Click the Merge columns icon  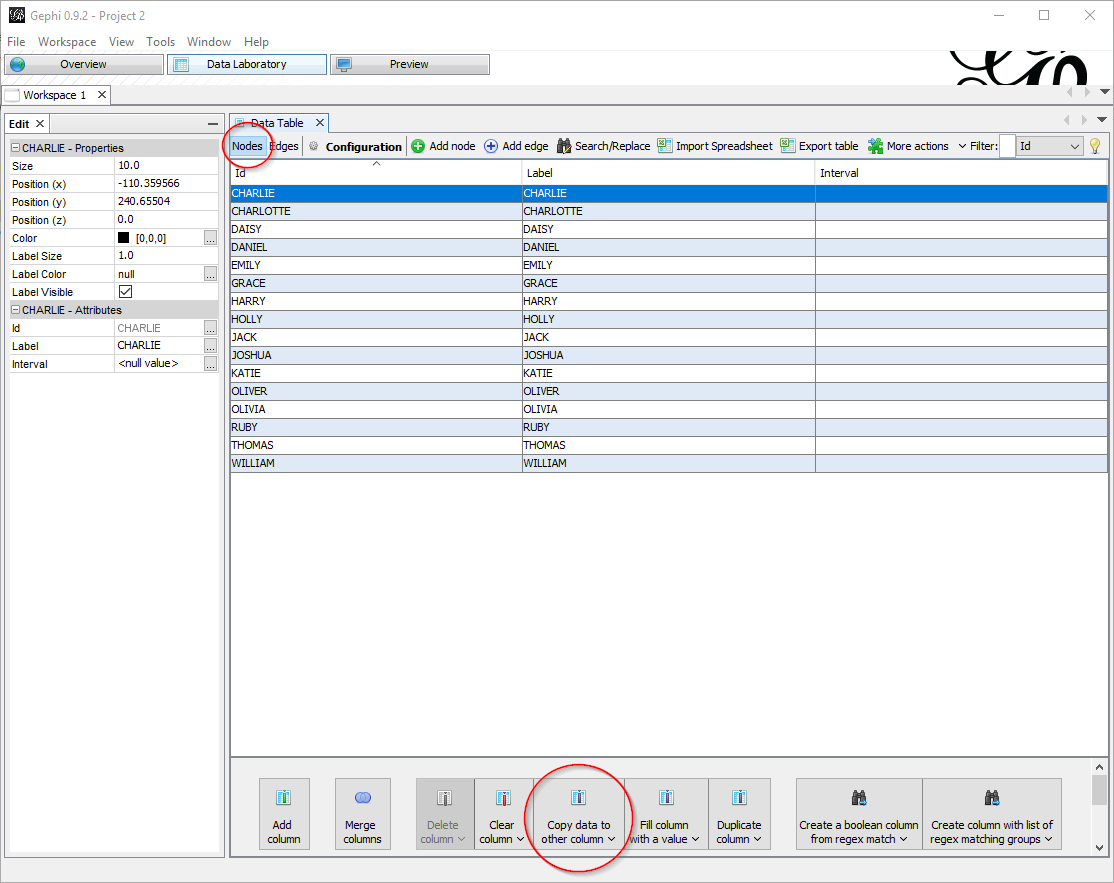pos(362,798)
